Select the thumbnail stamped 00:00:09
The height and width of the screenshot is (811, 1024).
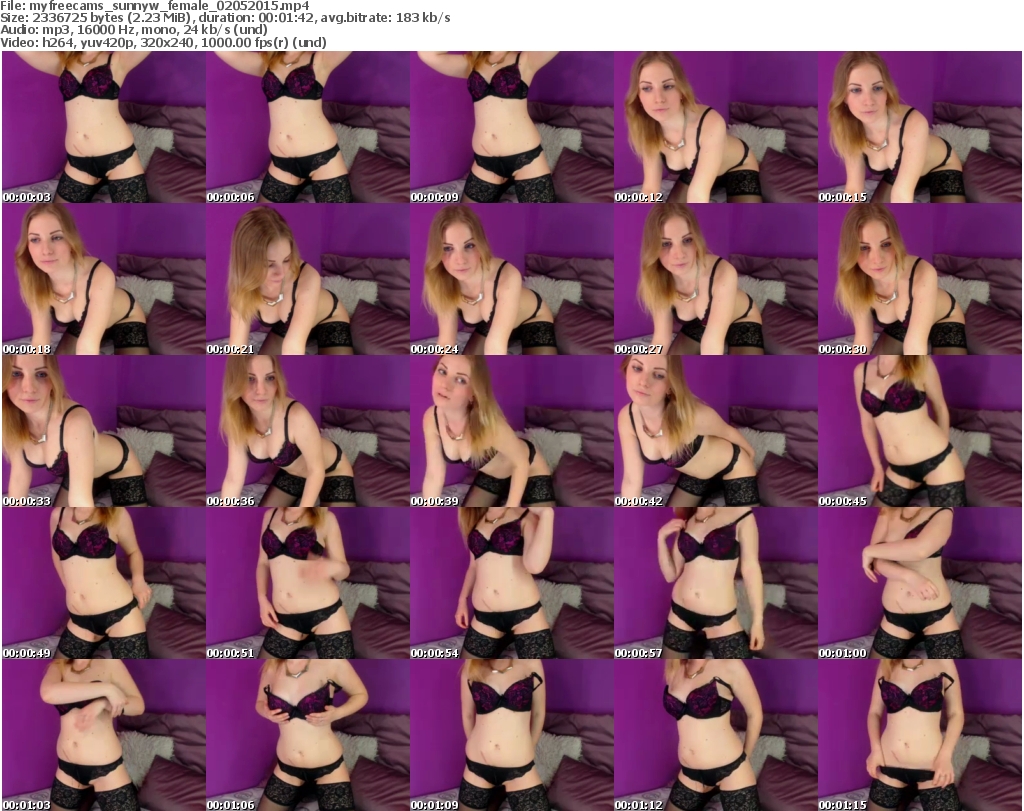(512, 127)
